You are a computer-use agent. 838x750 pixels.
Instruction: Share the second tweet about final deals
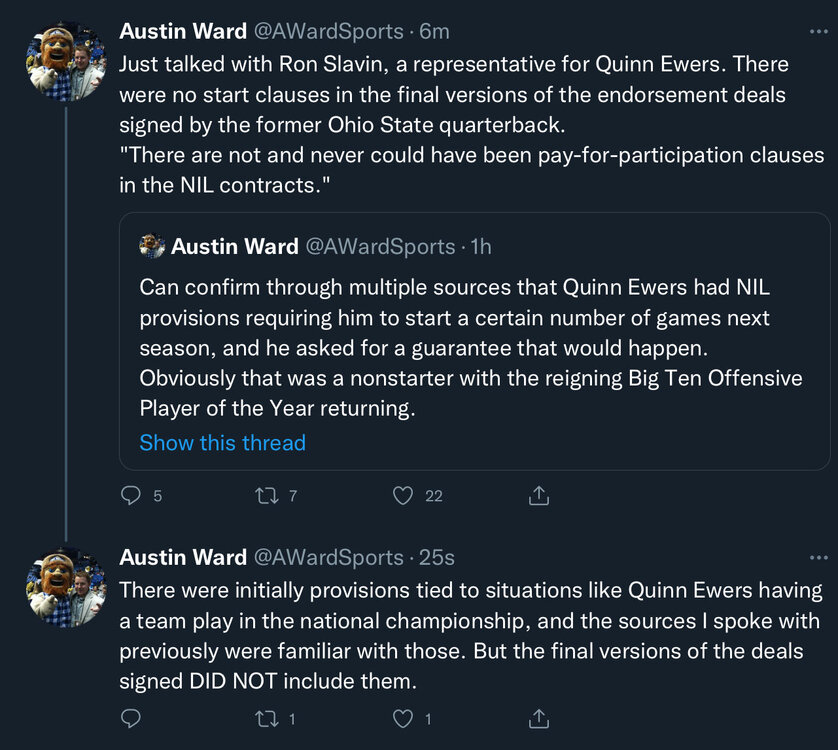538,718
